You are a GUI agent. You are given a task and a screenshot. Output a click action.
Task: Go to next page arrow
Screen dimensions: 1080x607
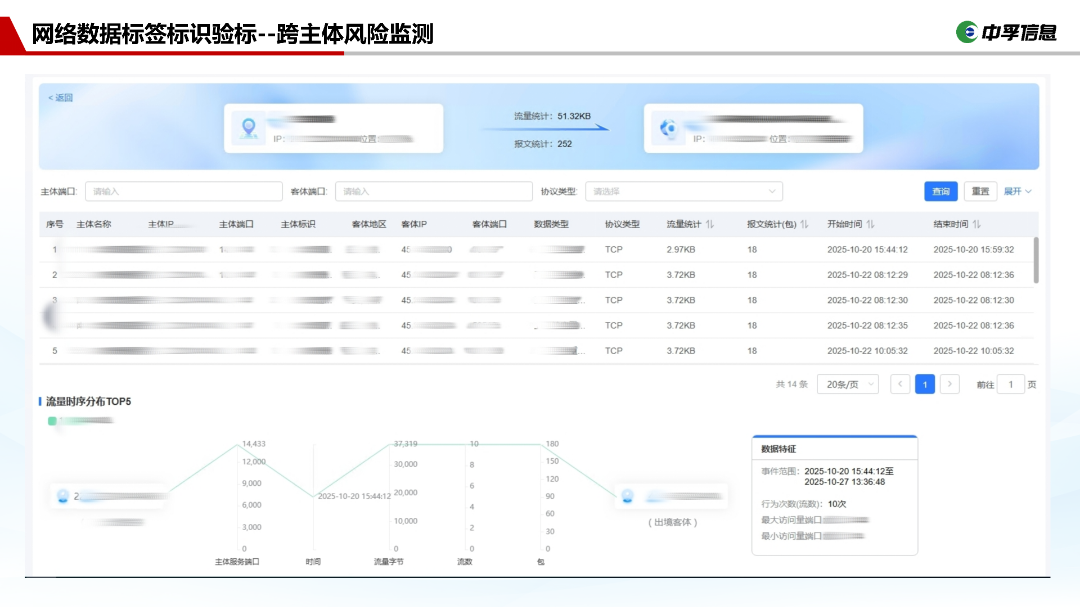point(950,384)
